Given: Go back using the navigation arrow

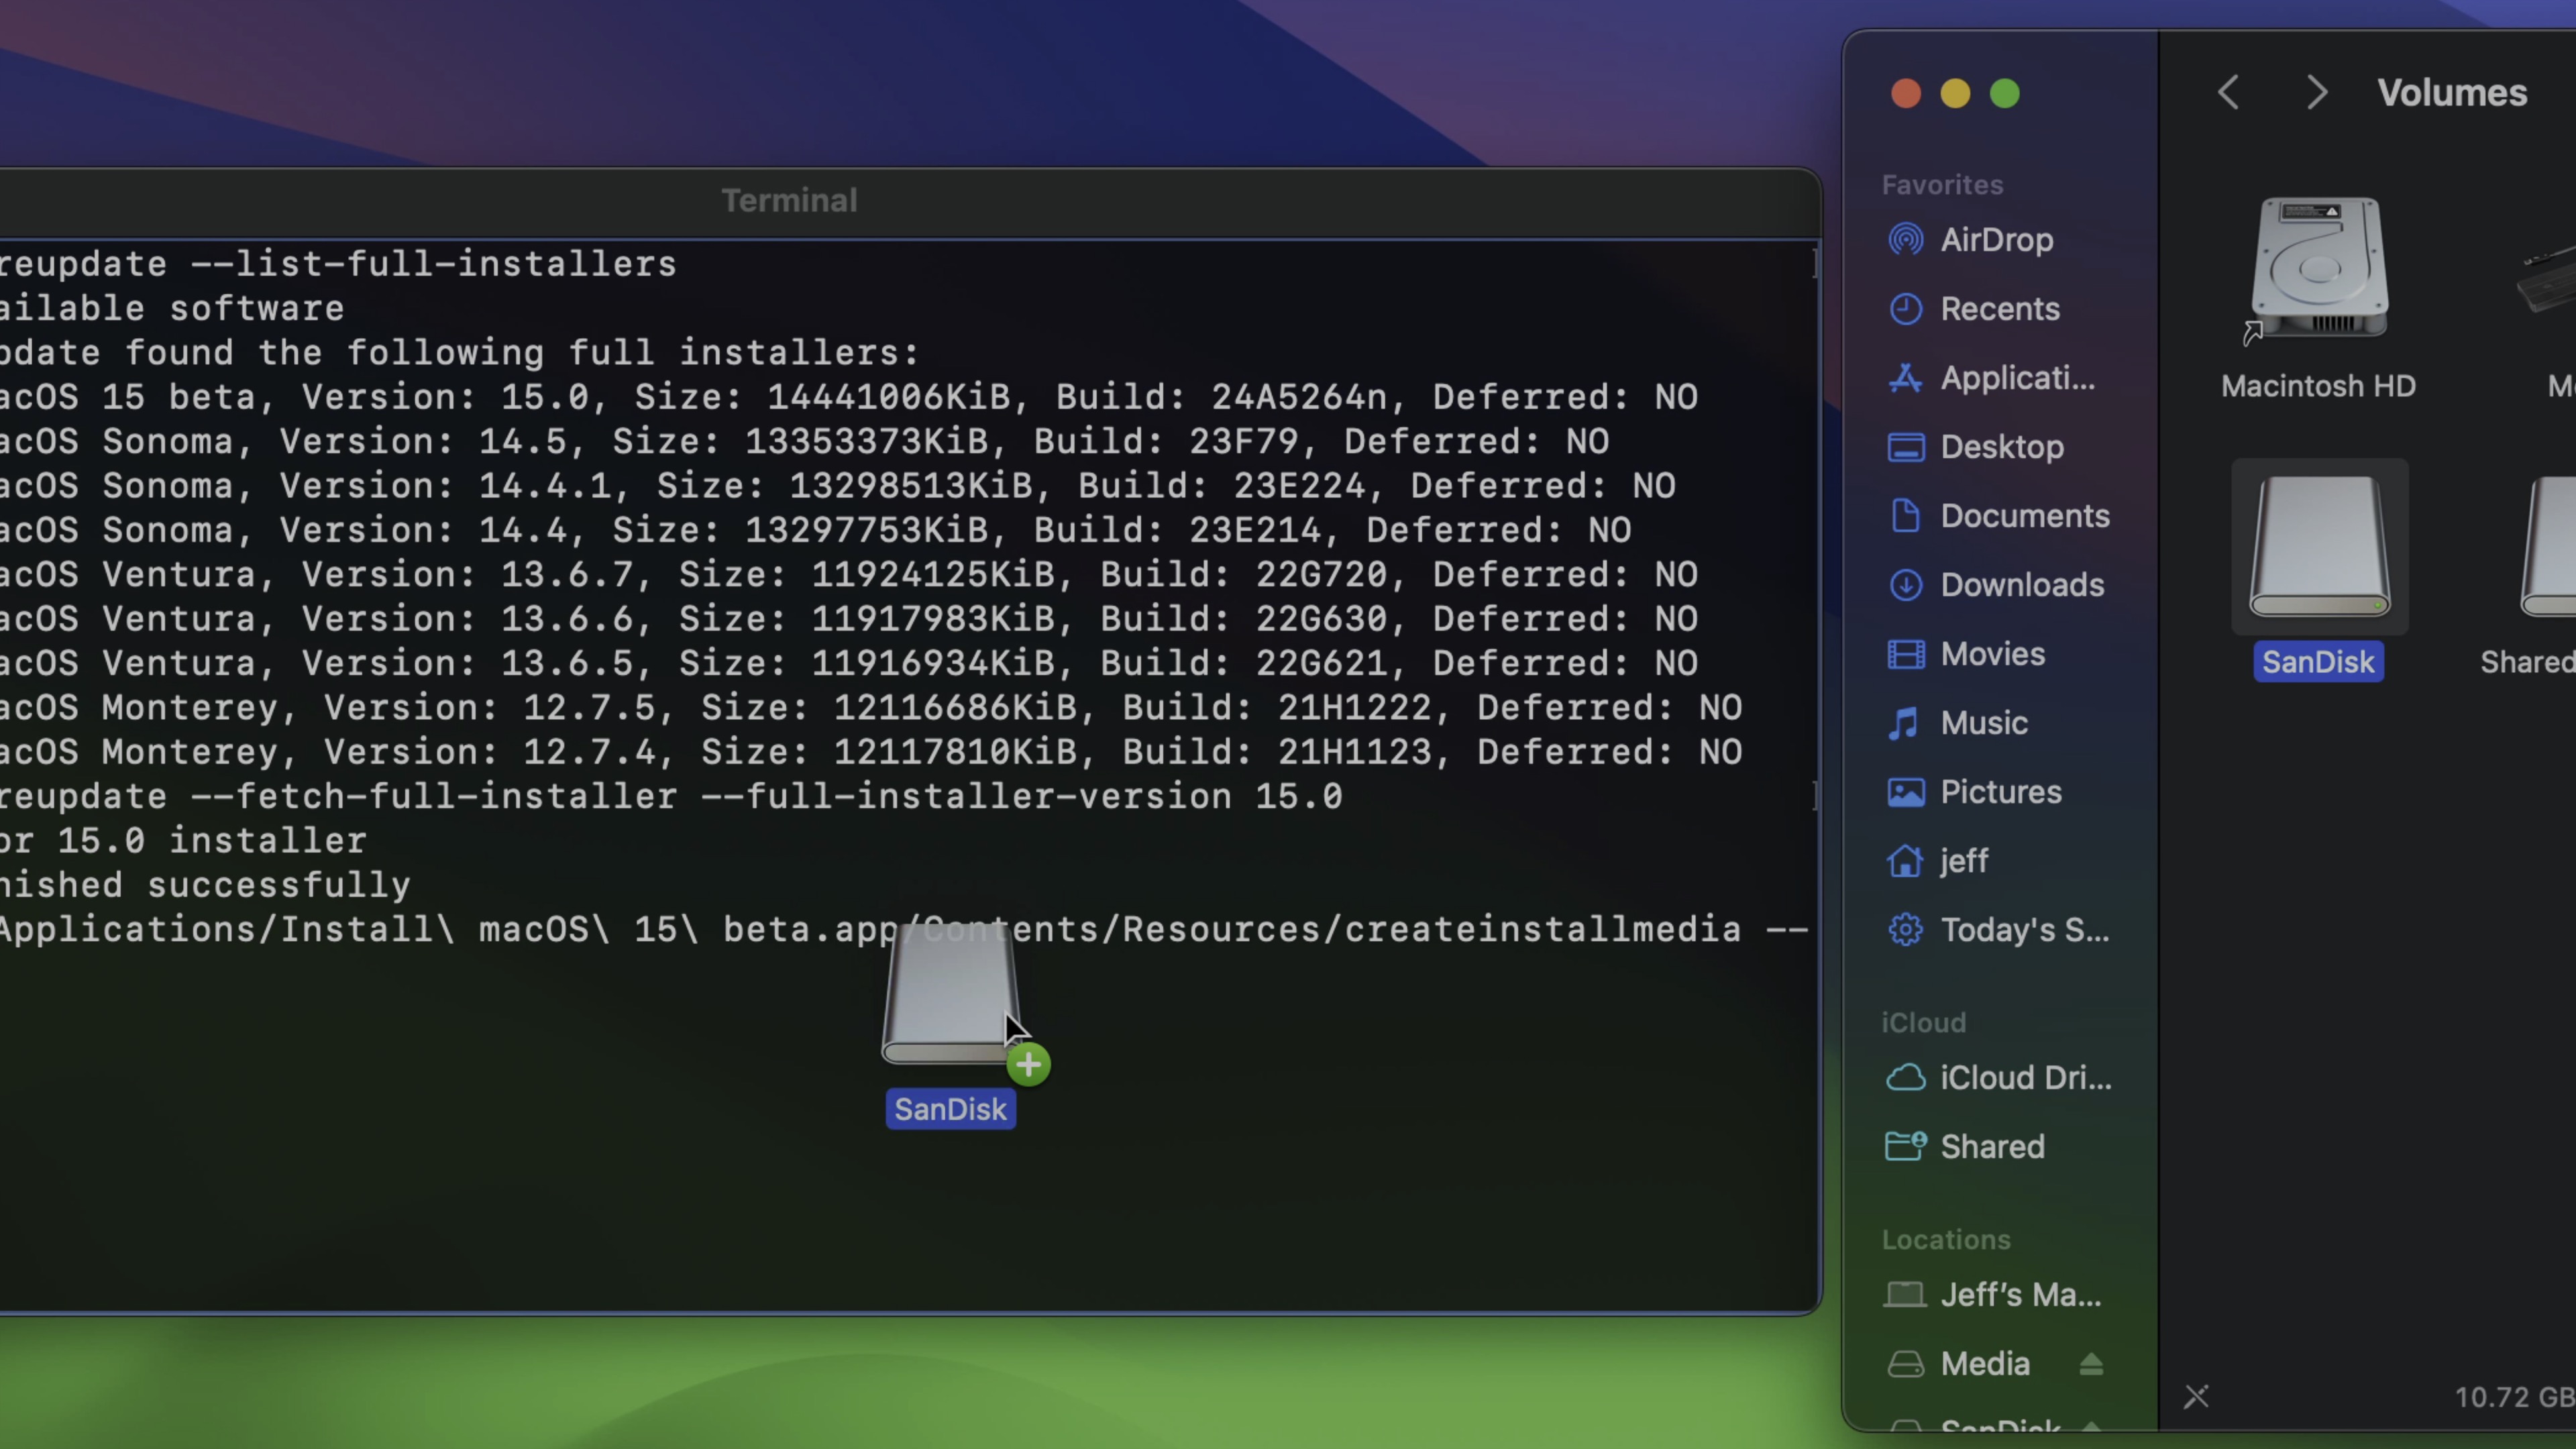Looking at the screenshot, I should tap(2228, 92).
